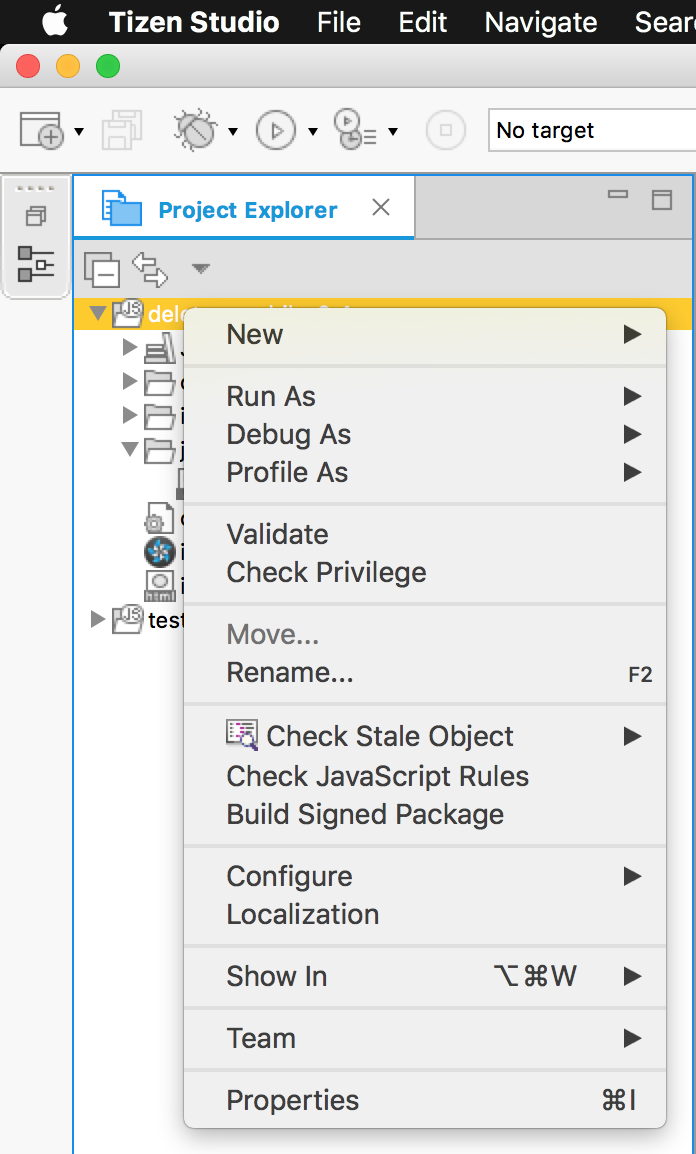The image size is (696, 1154).
Task: Click the New project wizard icon
Action: (42, 130)
